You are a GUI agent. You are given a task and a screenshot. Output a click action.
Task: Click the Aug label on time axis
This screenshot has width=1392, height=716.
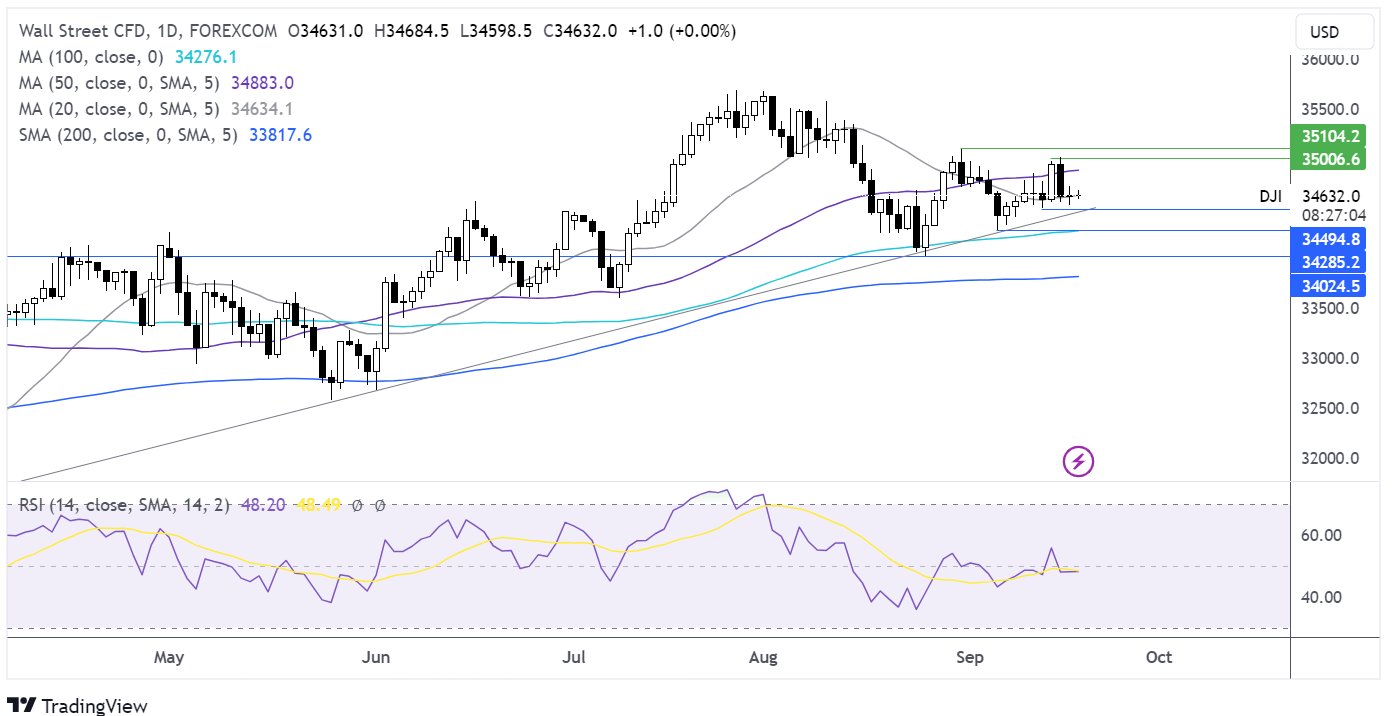click(763, 658)
